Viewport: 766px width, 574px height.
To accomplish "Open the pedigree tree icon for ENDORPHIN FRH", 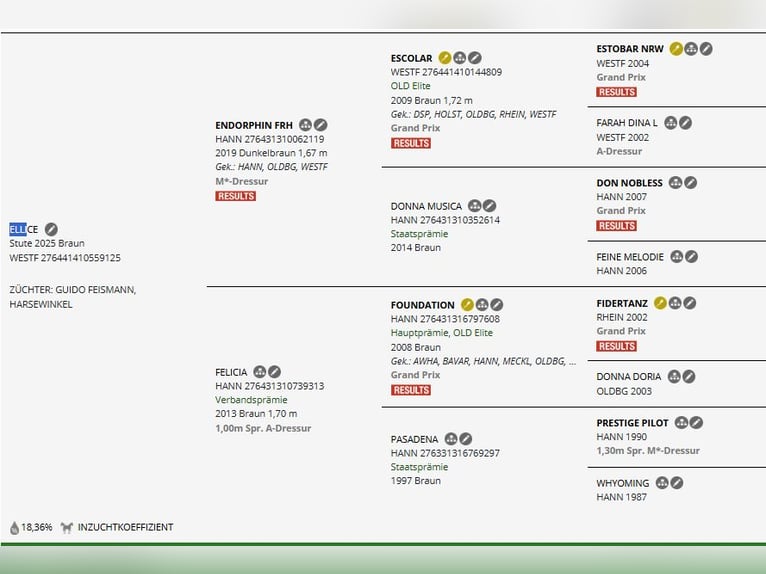I will pos(306,125).
